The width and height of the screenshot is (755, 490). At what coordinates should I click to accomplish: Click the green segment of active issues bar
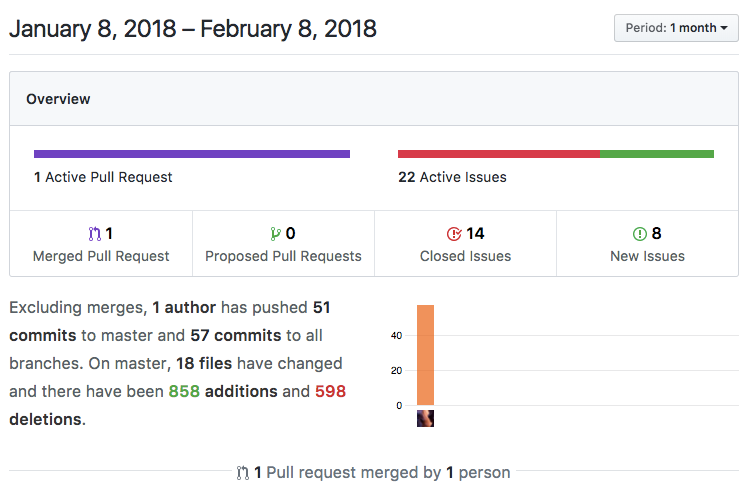click(x=657, y=154)
